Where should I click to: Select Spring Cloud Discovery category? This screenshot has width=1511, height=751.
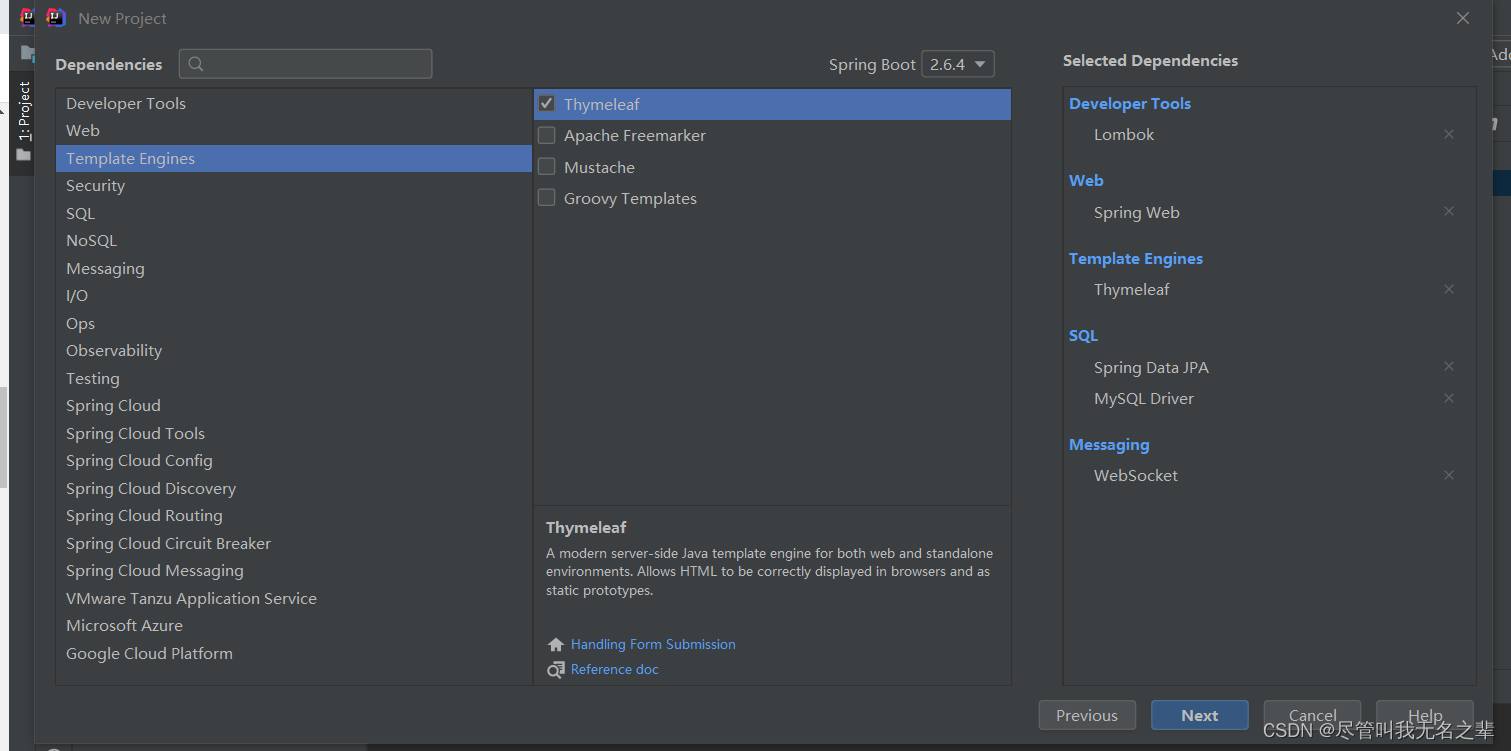(x=294, y=488)
